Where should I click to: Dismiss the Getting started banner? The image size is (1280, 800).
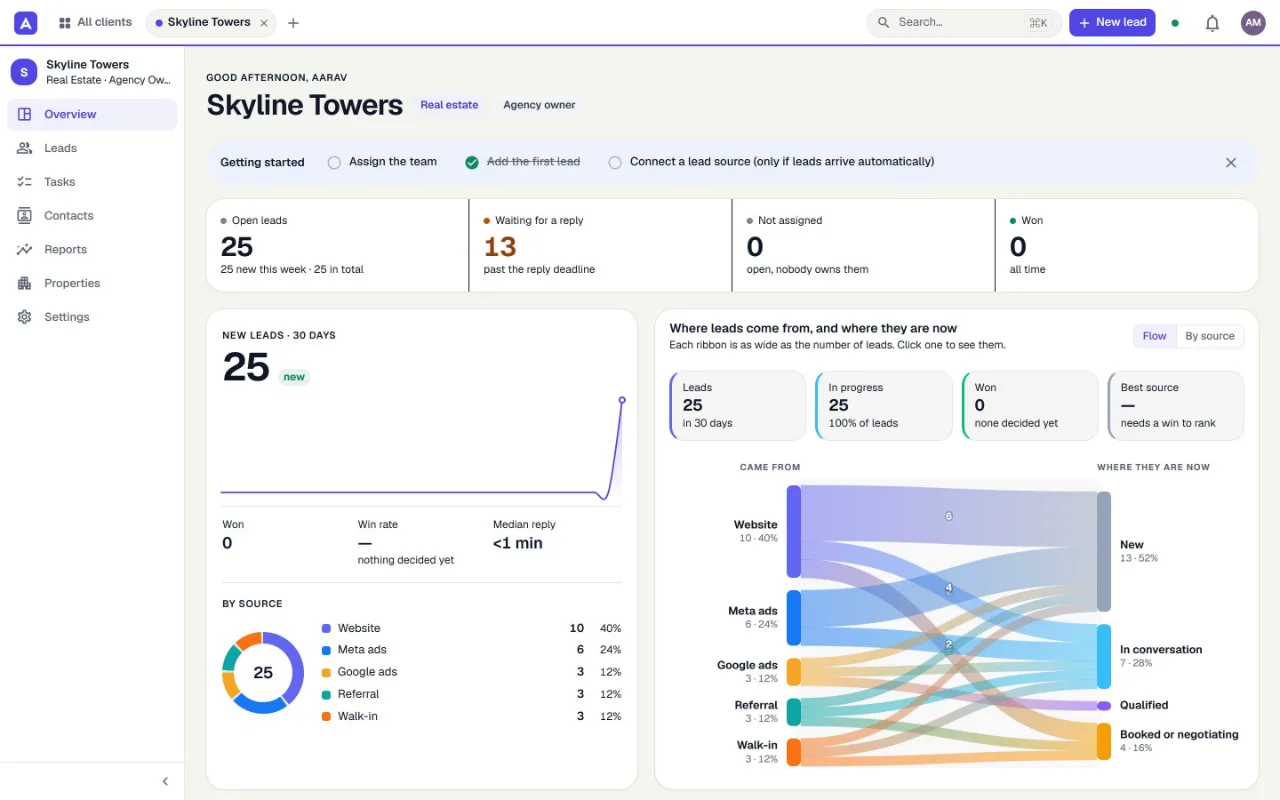(1231, 162)
